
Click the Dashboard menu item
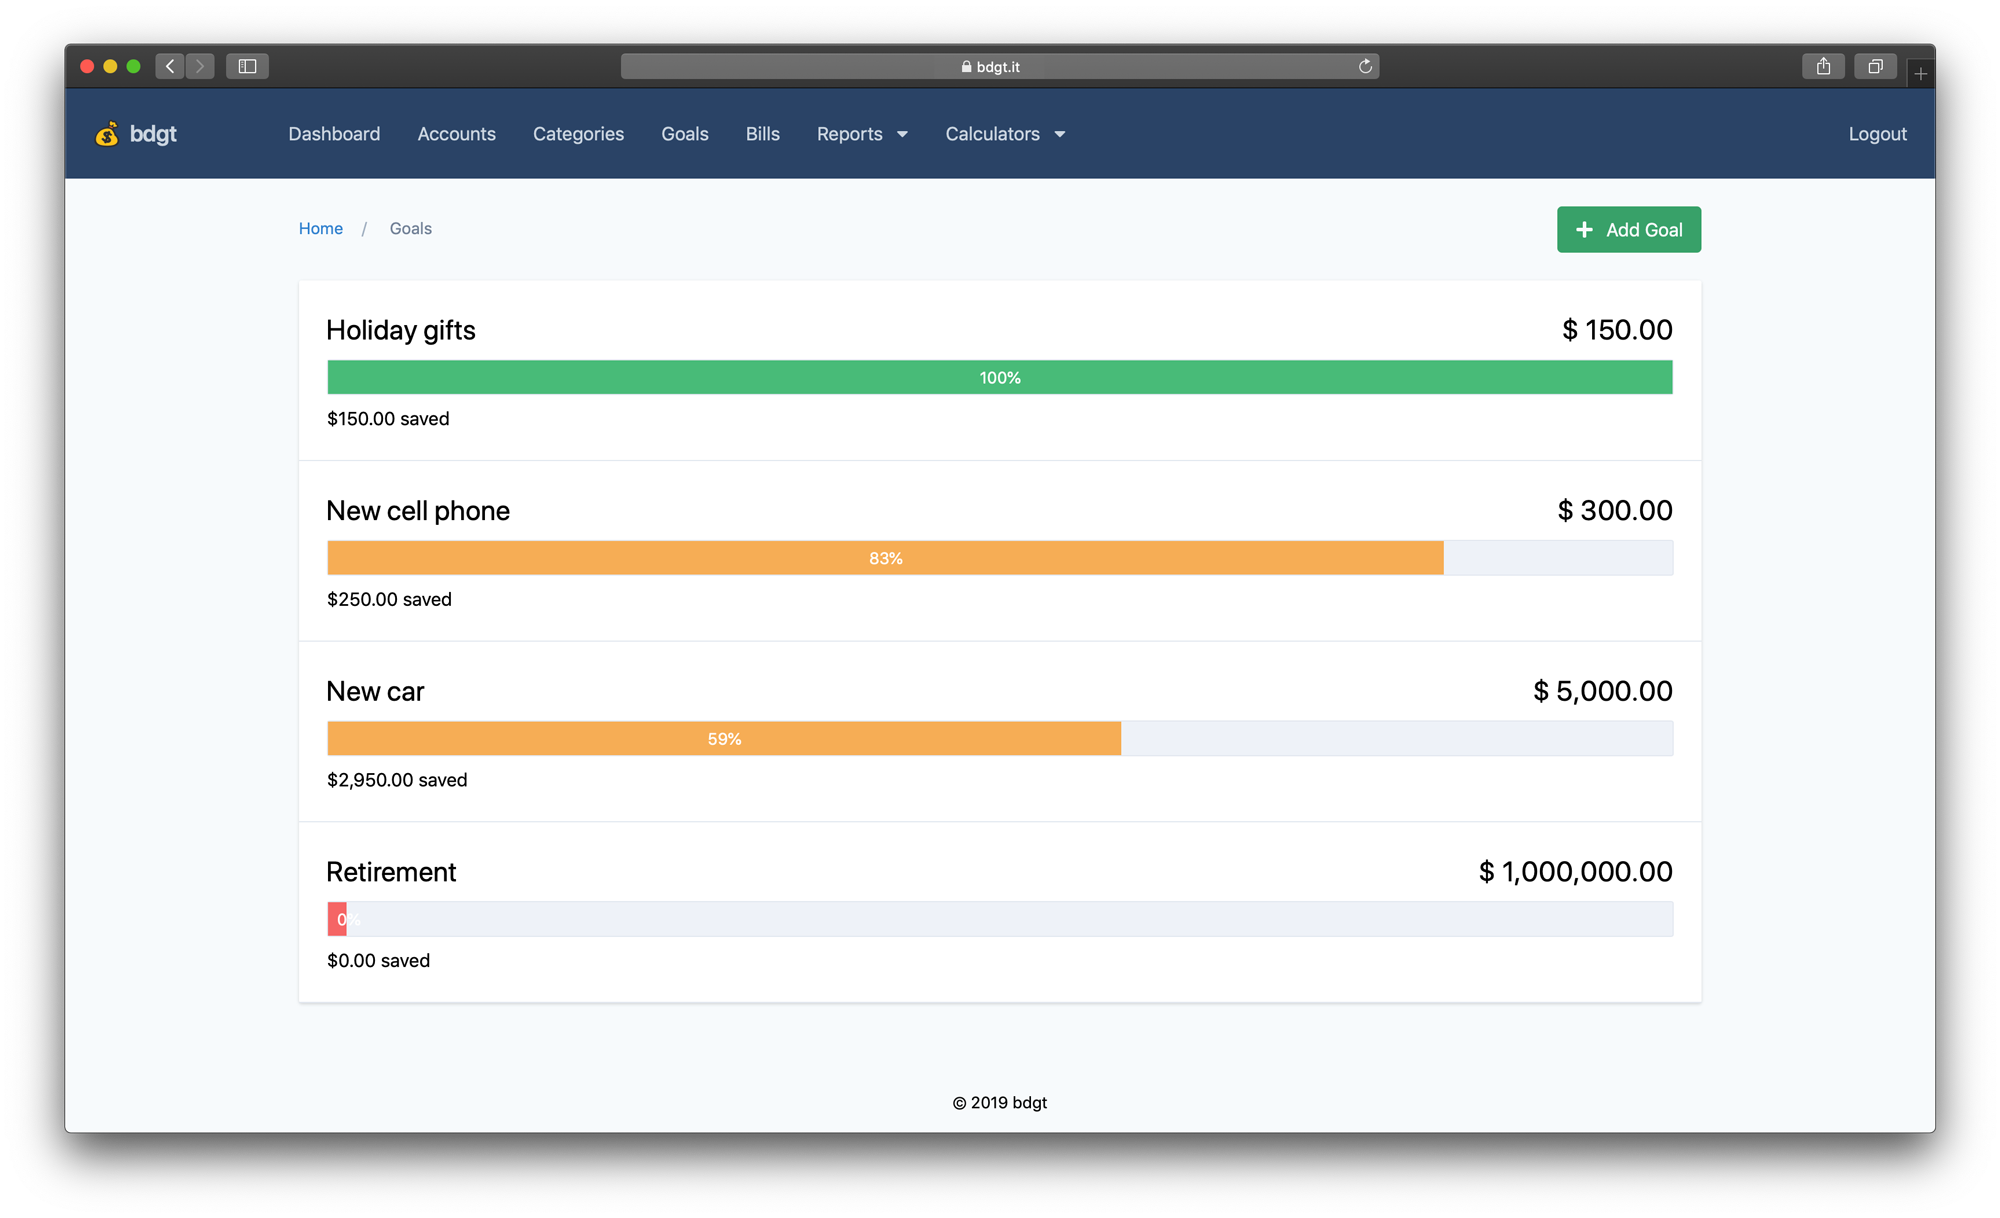[x=334, y=133]
